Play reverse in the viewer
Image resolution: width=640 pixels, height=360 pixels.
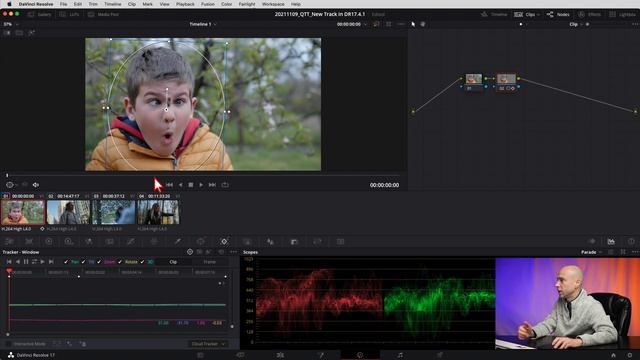(x=180, y=185)
